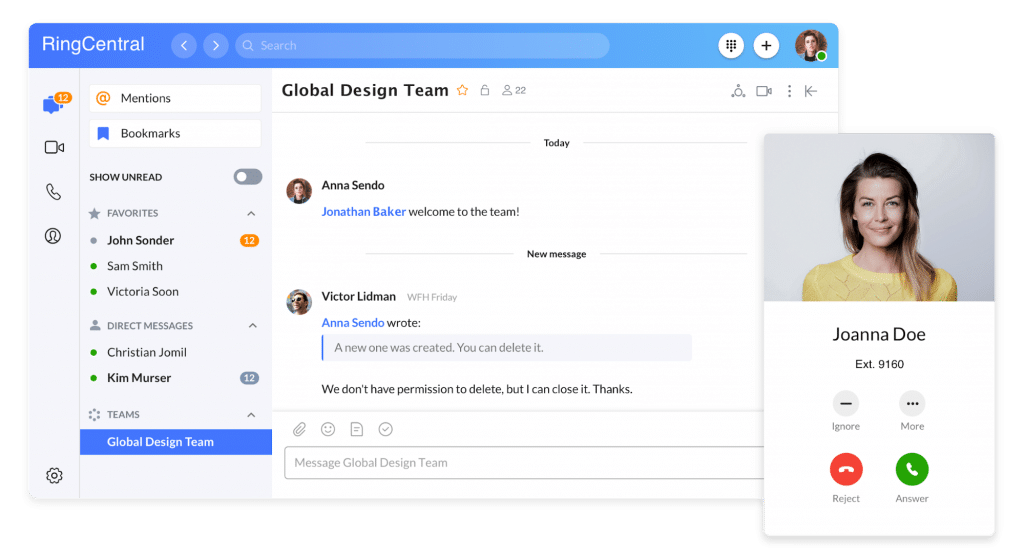Open the Bookmarks tab
Screen dimensions: 1024x560
coord(175,133)
